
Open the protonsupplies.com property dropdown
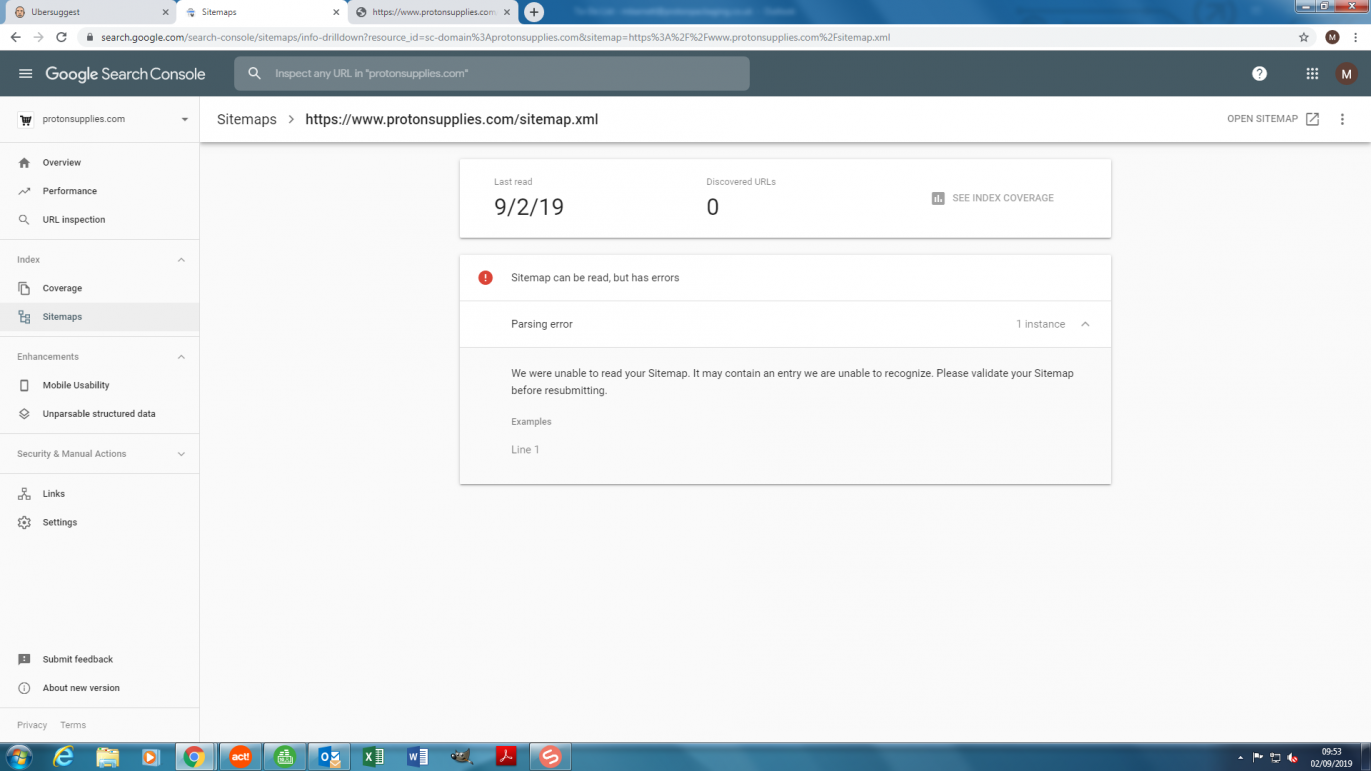pyautogui.click(x=184, y=119)
